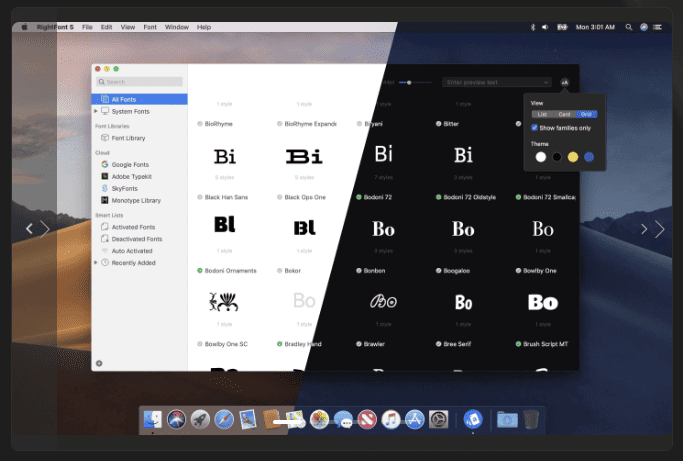Click the Enter preview text field
Viewport: 683px width, 461px height.
[497, 82]
